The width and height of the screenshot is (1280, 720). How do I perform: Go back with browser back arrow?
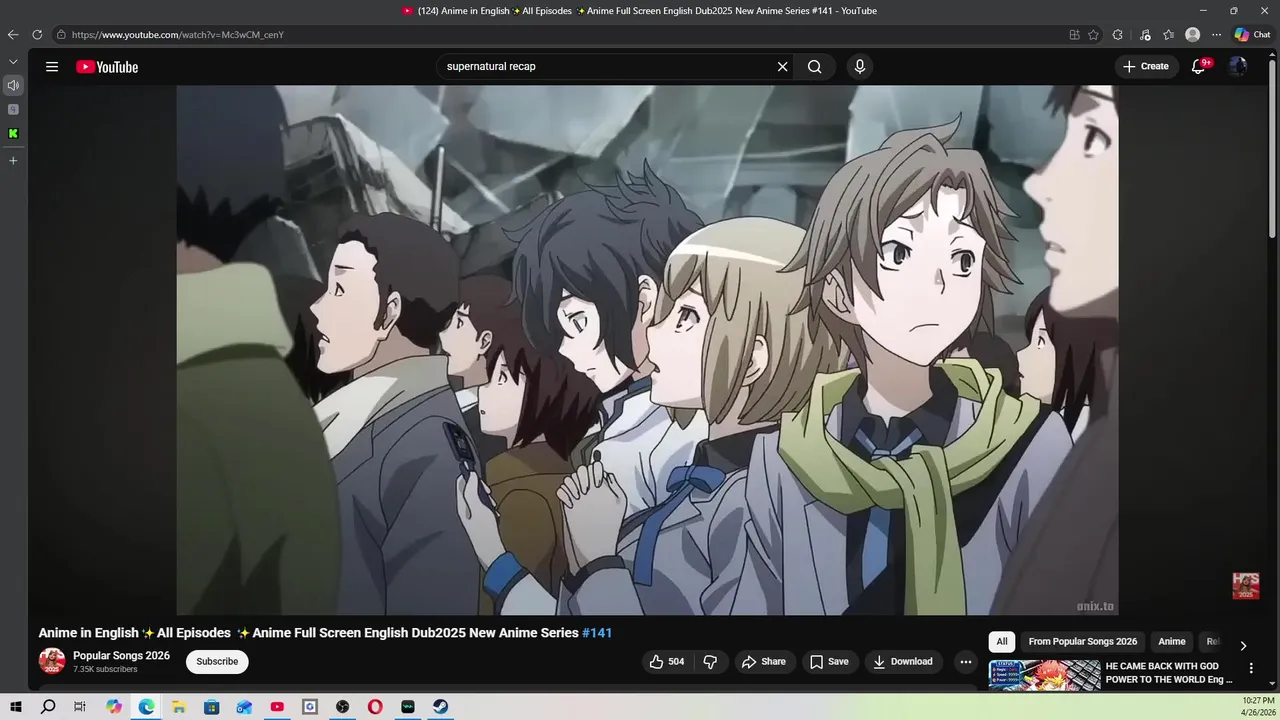[x=13, y=35]
